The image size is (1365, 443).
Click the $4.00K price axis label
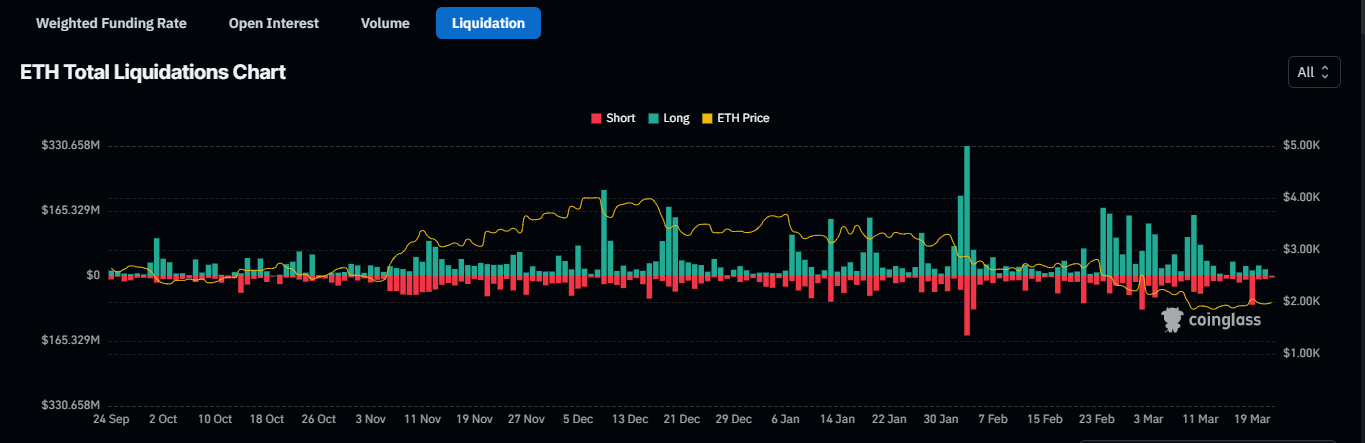pyautogui.click(x=1300, y=197)
